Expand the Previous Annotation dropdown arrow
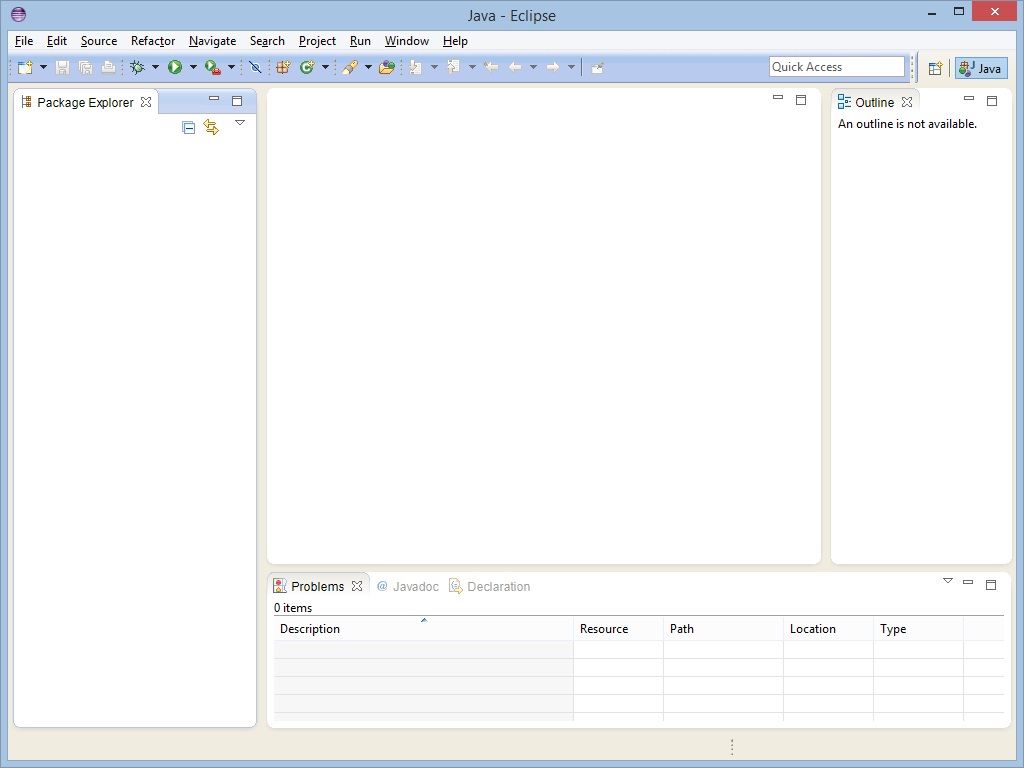The height and width of the screenshot is (768, 1024). [x=472, y=67]
